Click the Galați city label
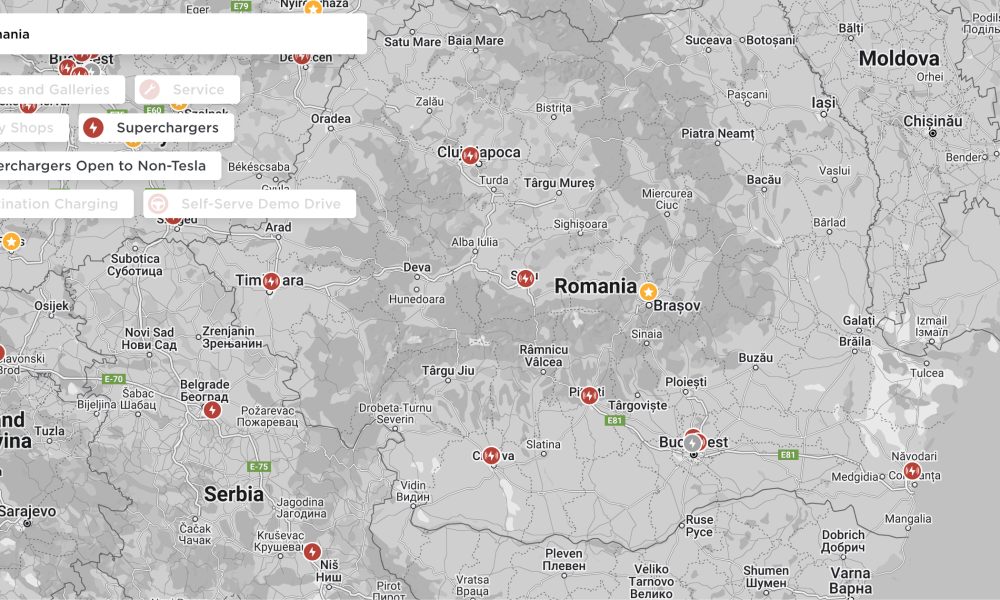The width and height of the screenshot is (1000, 600). click(859, 321)
